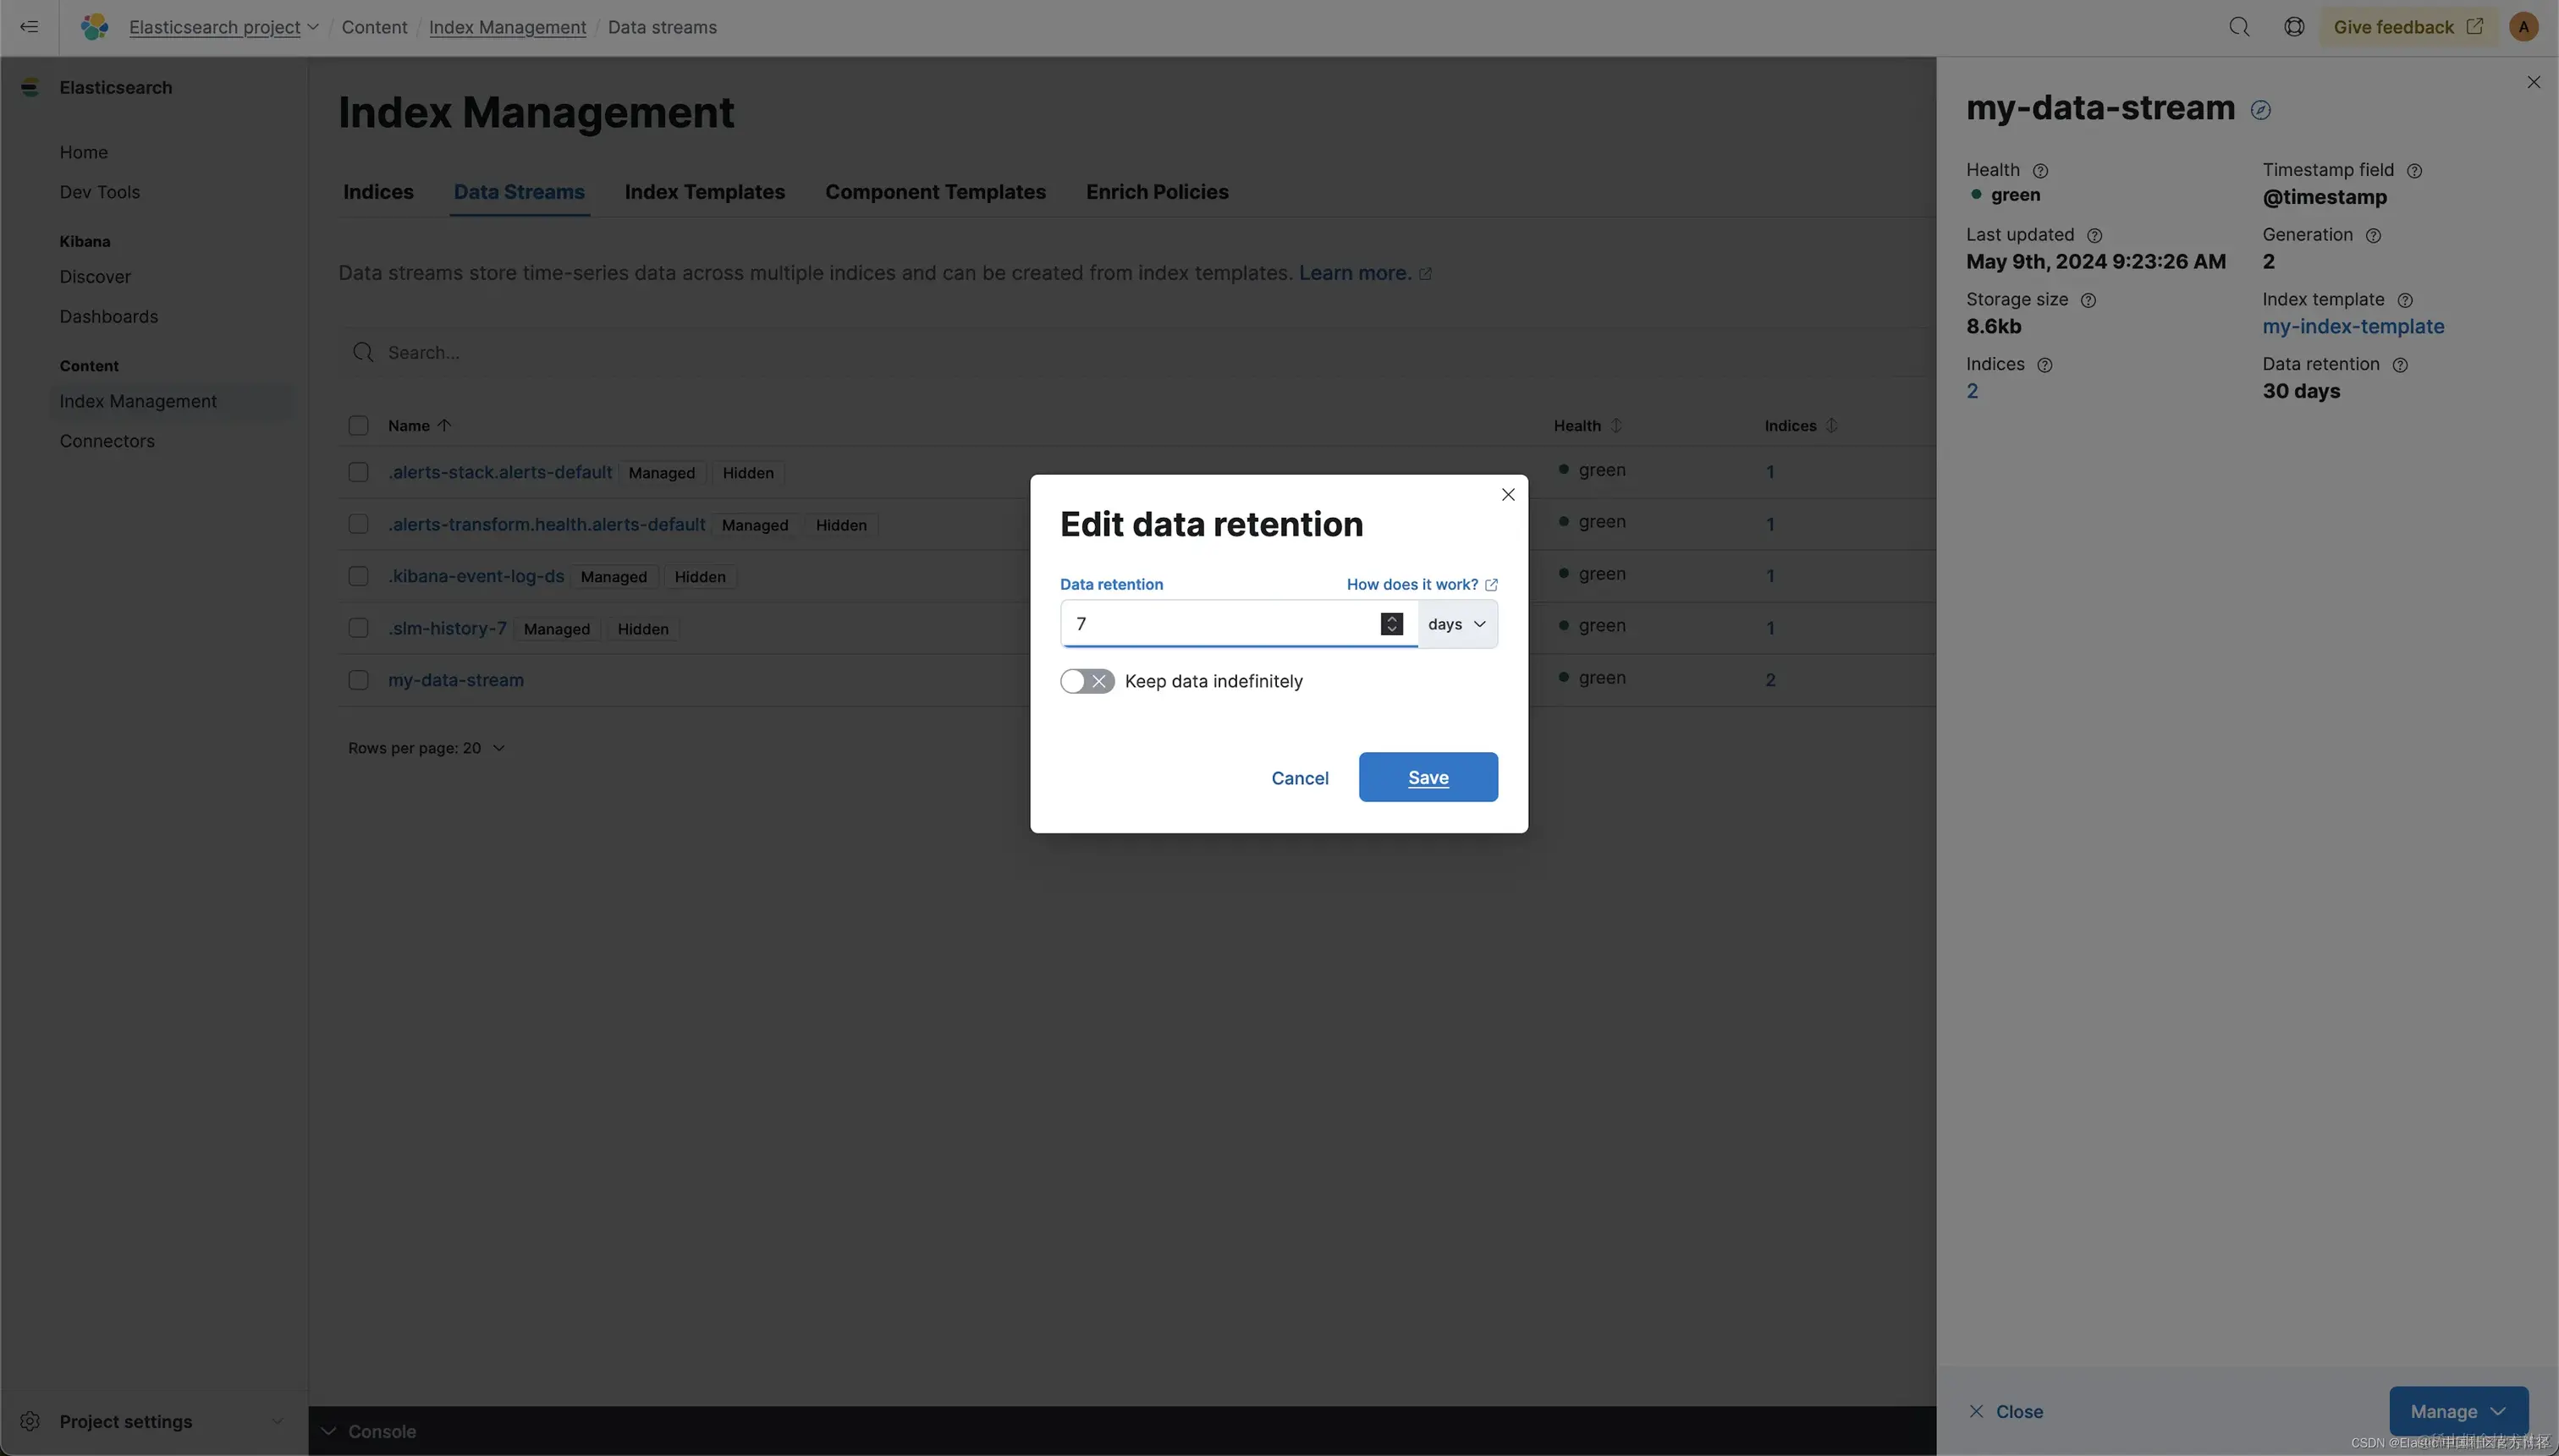This screenshot has width=2559, height=1456.
Task: Open the days unit dropdown
Action: 1457,624
